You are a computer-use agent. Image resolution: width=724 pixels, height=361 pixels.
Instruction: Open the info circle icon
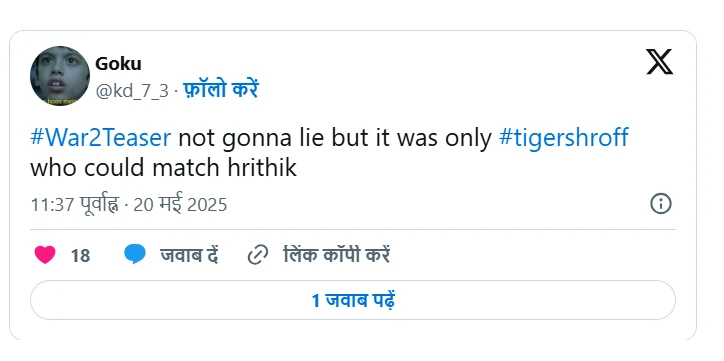[661, 204]
